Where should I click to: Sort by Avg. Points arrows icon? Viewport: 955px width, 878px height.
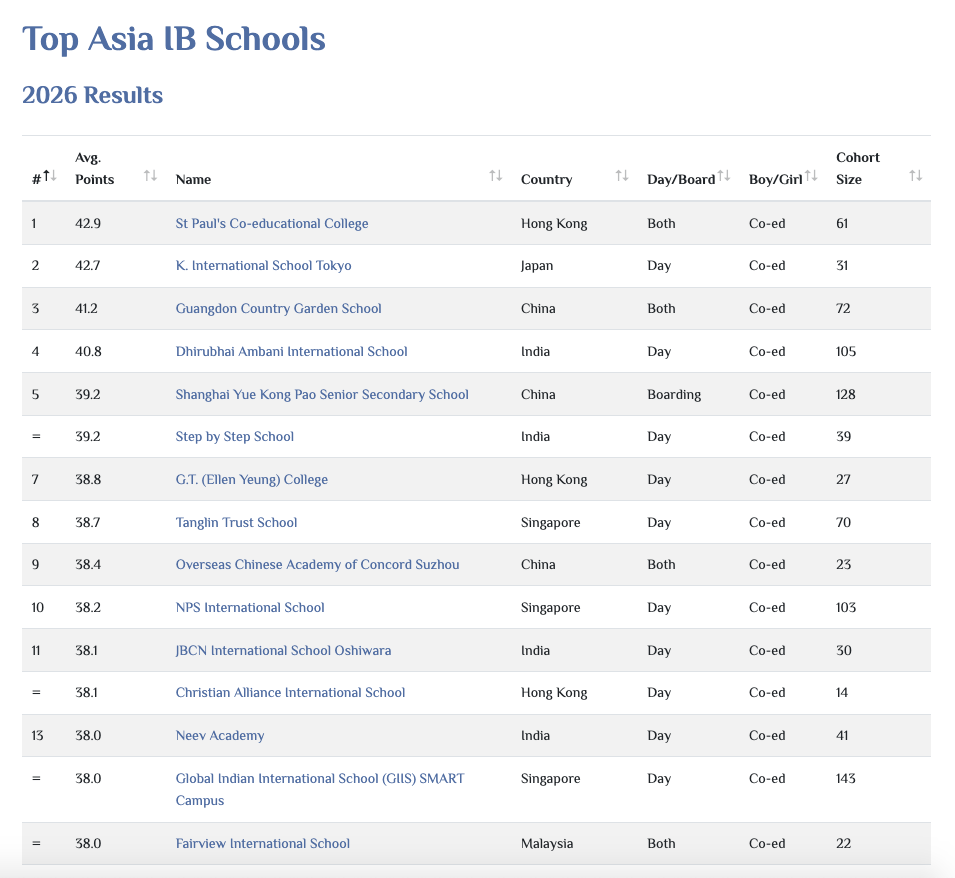click(x=150, y=176)
